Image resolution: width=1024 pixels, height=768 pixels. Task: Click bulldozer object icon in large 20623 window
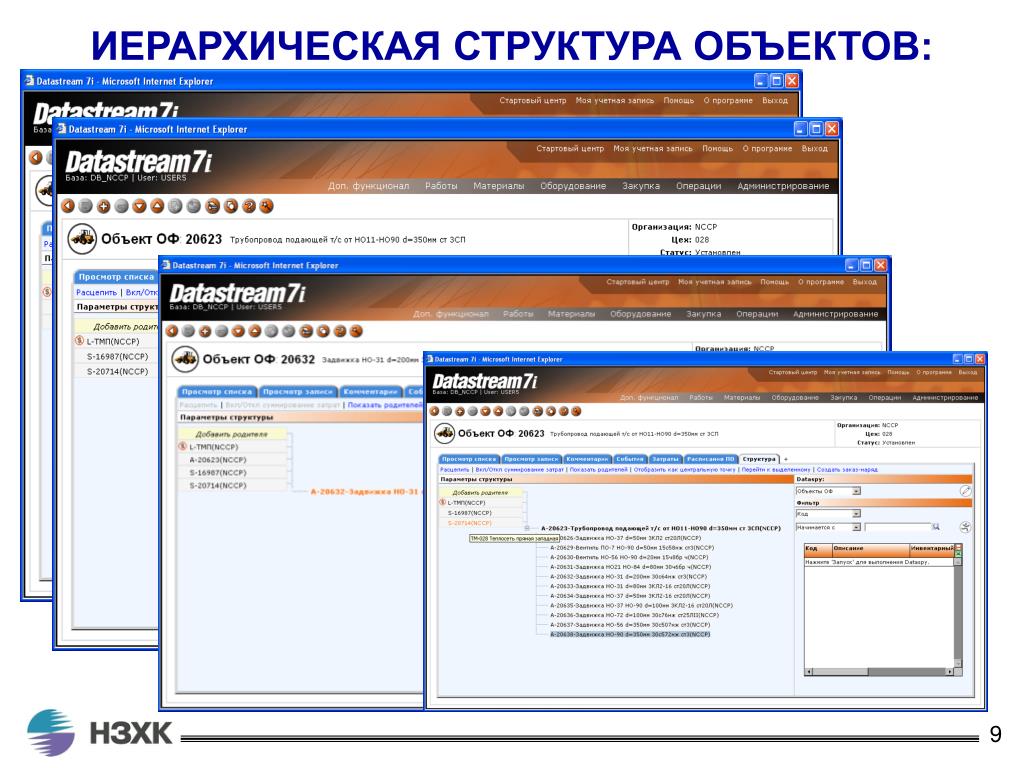pyautogui.click(x=82, y=238)
